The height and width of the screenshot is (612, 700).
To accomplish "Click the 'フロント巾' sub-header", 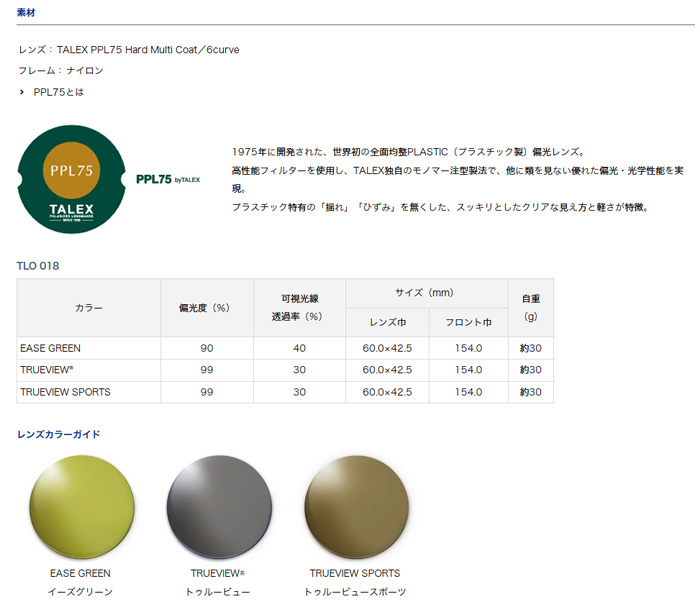I will [468, 322].
